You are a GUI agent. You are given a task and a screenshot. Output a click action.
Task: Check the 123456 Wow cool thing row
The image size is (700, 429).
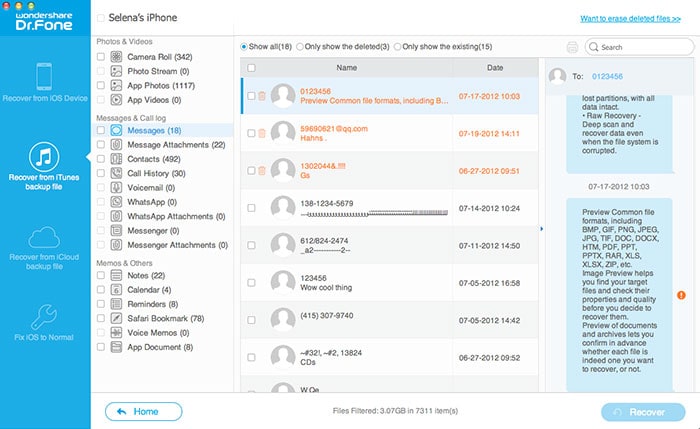point(251,283)
